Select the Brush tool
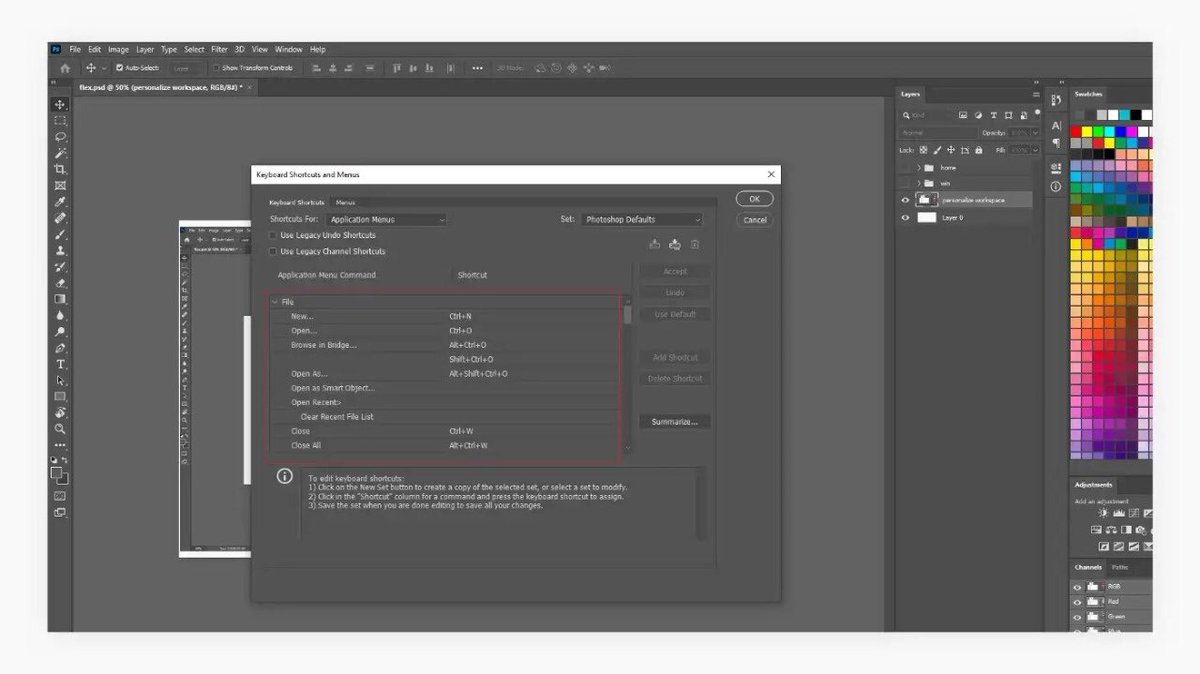 pos(60,234)
